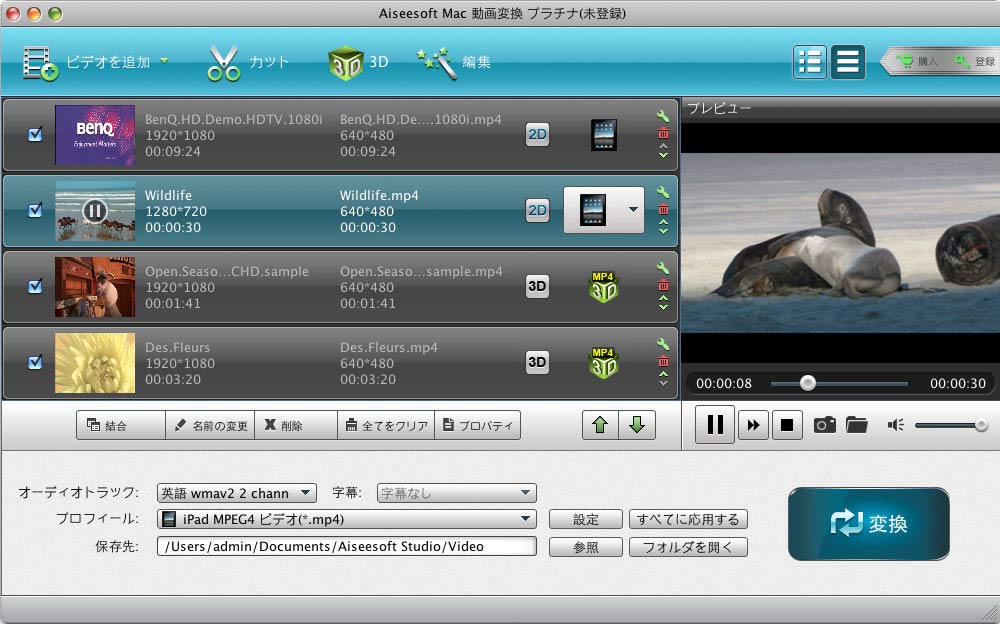Click the ビデオを追加 add video icon
Screen dimensions: 1000x624
coord(40,61)
